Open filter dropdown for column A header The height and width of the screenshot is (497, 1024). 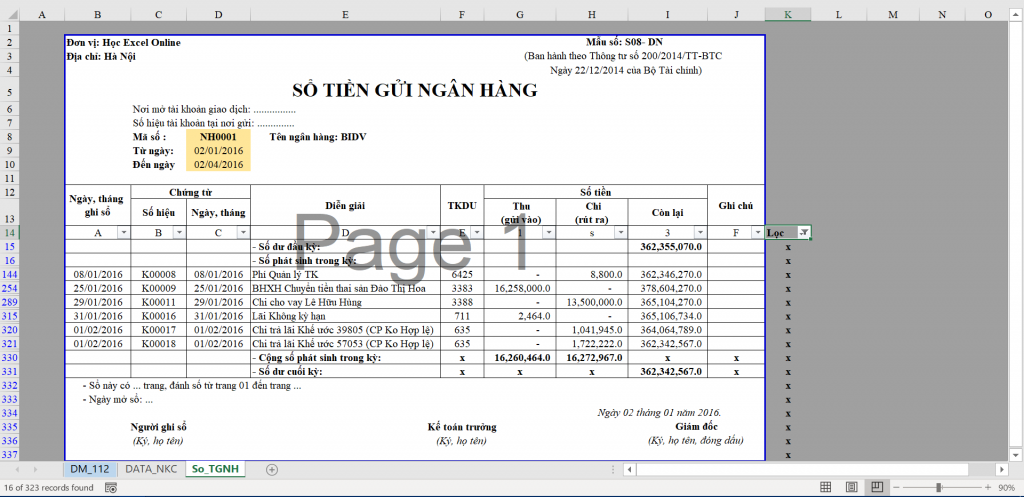[x=123, y=232]
